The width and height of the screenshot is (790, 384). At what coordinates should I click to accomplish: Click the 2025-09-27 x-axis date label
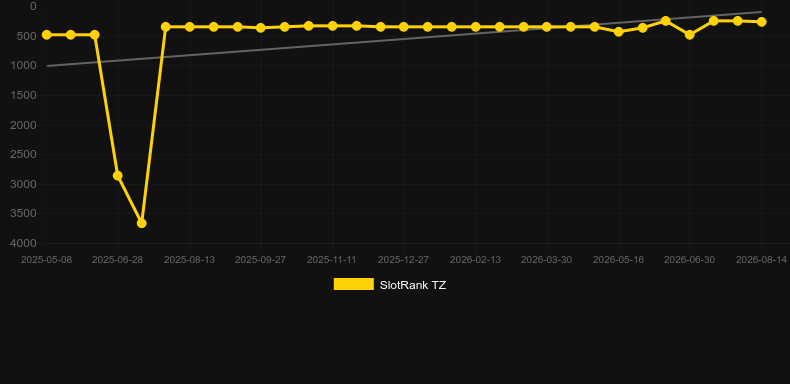click(x=260, y=260)
